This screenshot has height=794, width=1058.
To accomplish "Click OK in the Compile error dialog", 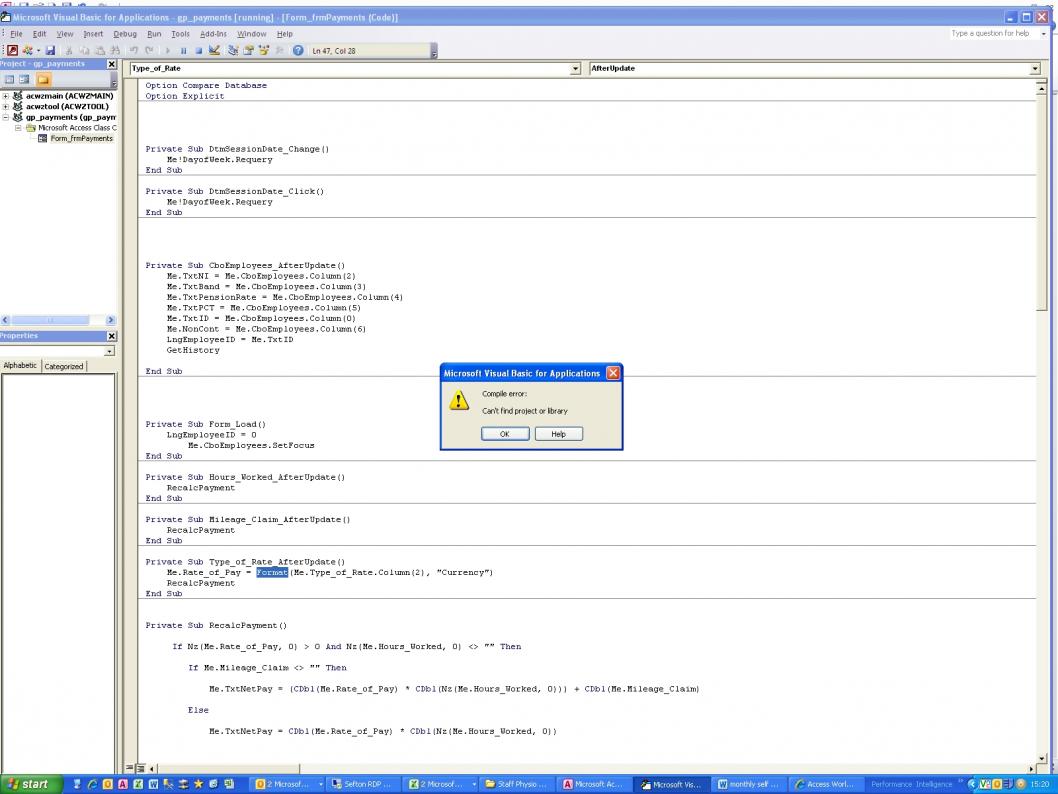I will (505, 434).
